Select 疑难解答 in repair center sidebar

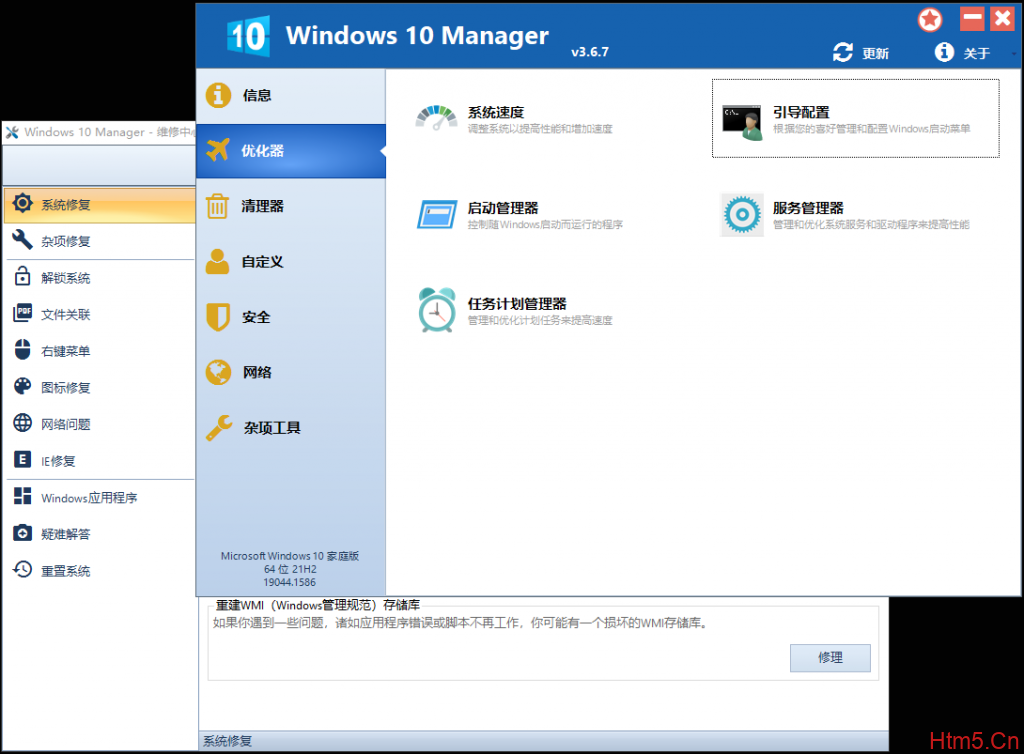click(x=99, y=535)
